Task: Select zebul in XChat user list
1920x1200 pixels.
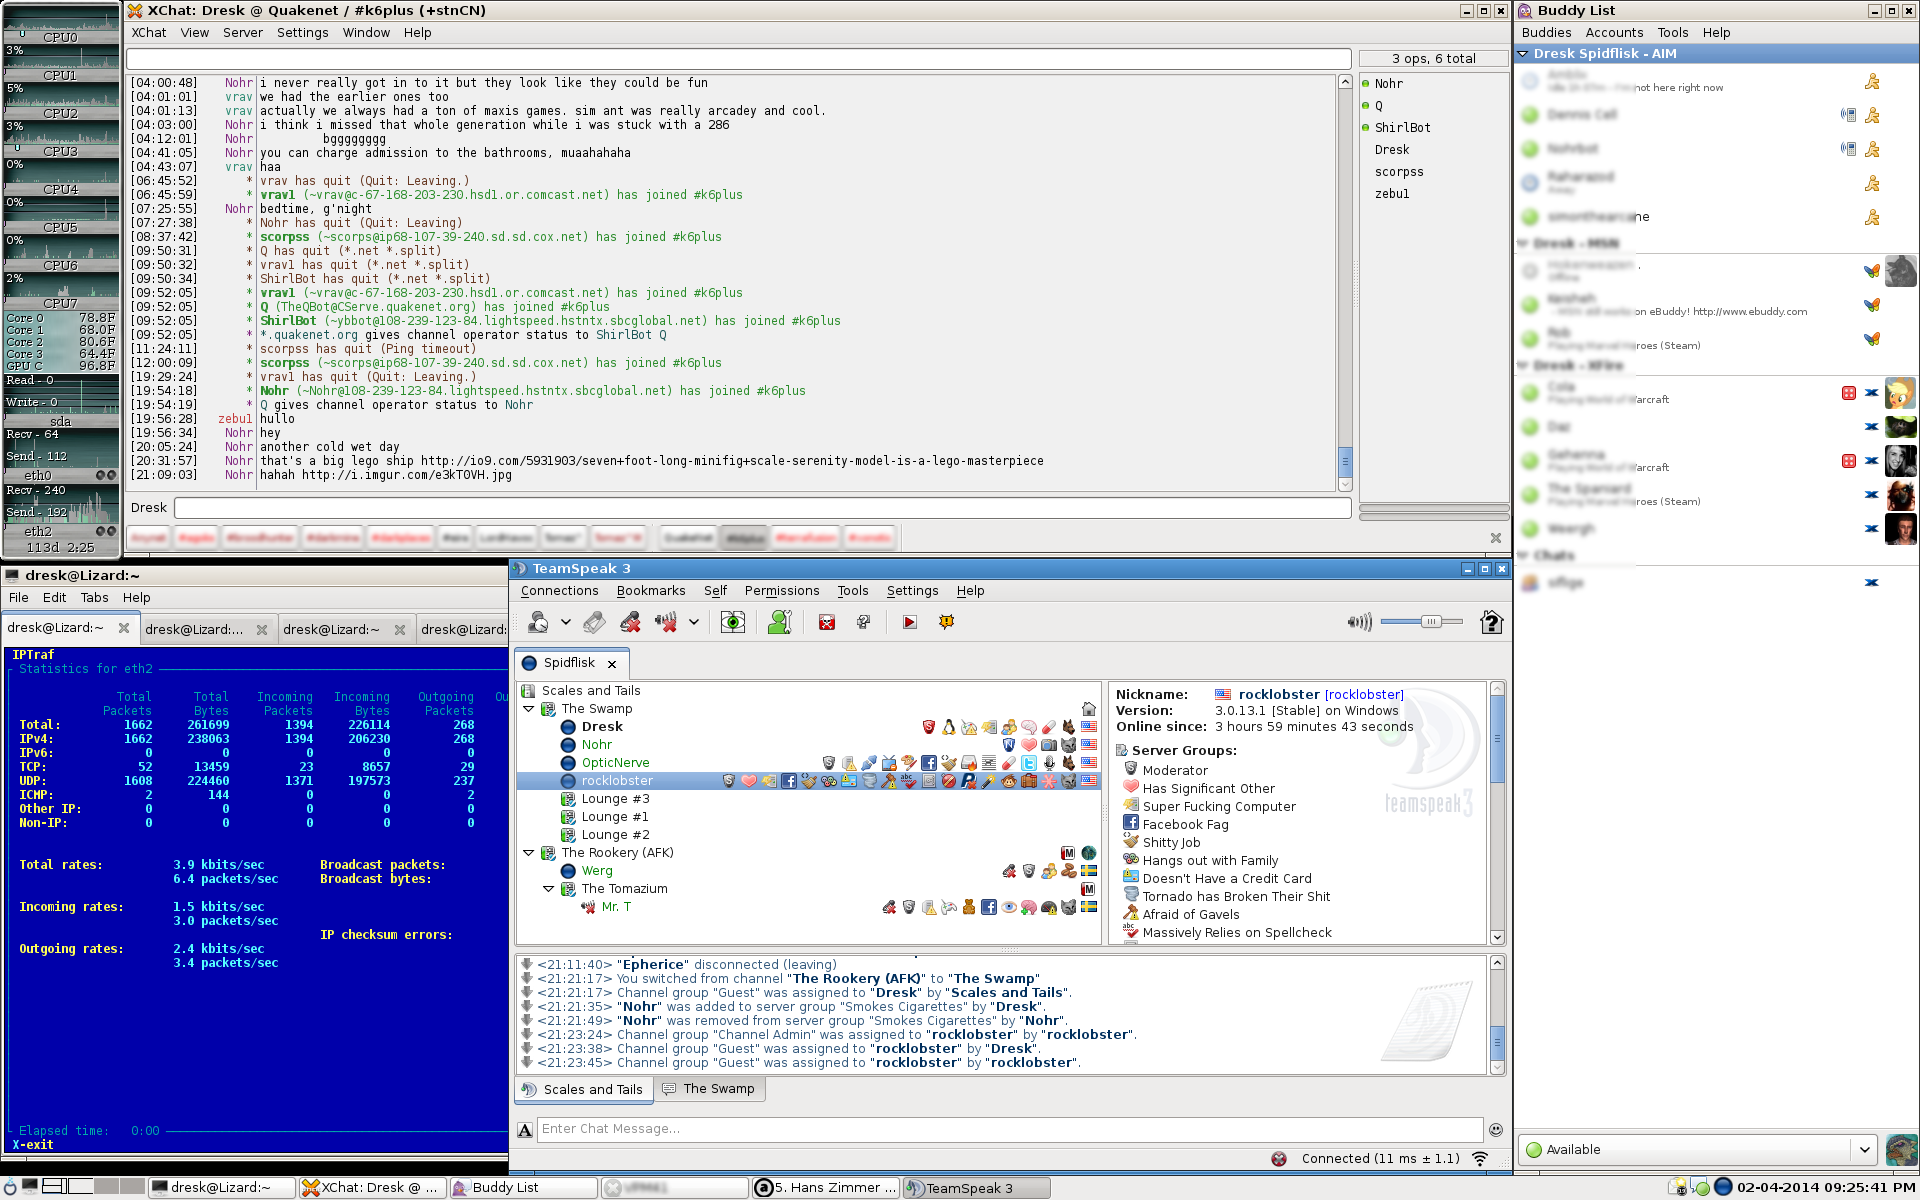Action: 1391,194
